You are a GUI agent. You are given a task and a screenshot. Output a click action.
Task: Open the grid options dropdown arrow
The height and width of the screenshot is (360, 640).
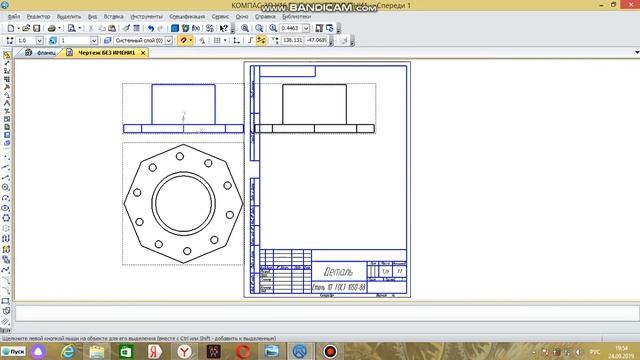225,40
